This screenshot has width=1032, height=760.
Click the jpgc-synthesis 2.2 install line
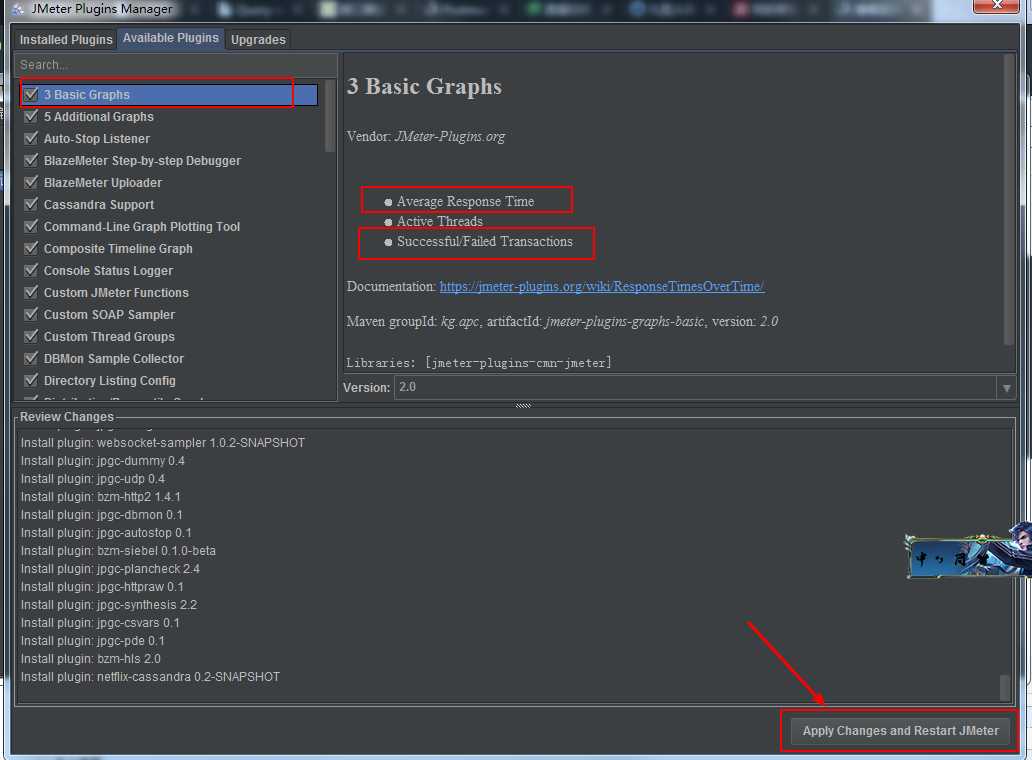[x=109, y=605]
